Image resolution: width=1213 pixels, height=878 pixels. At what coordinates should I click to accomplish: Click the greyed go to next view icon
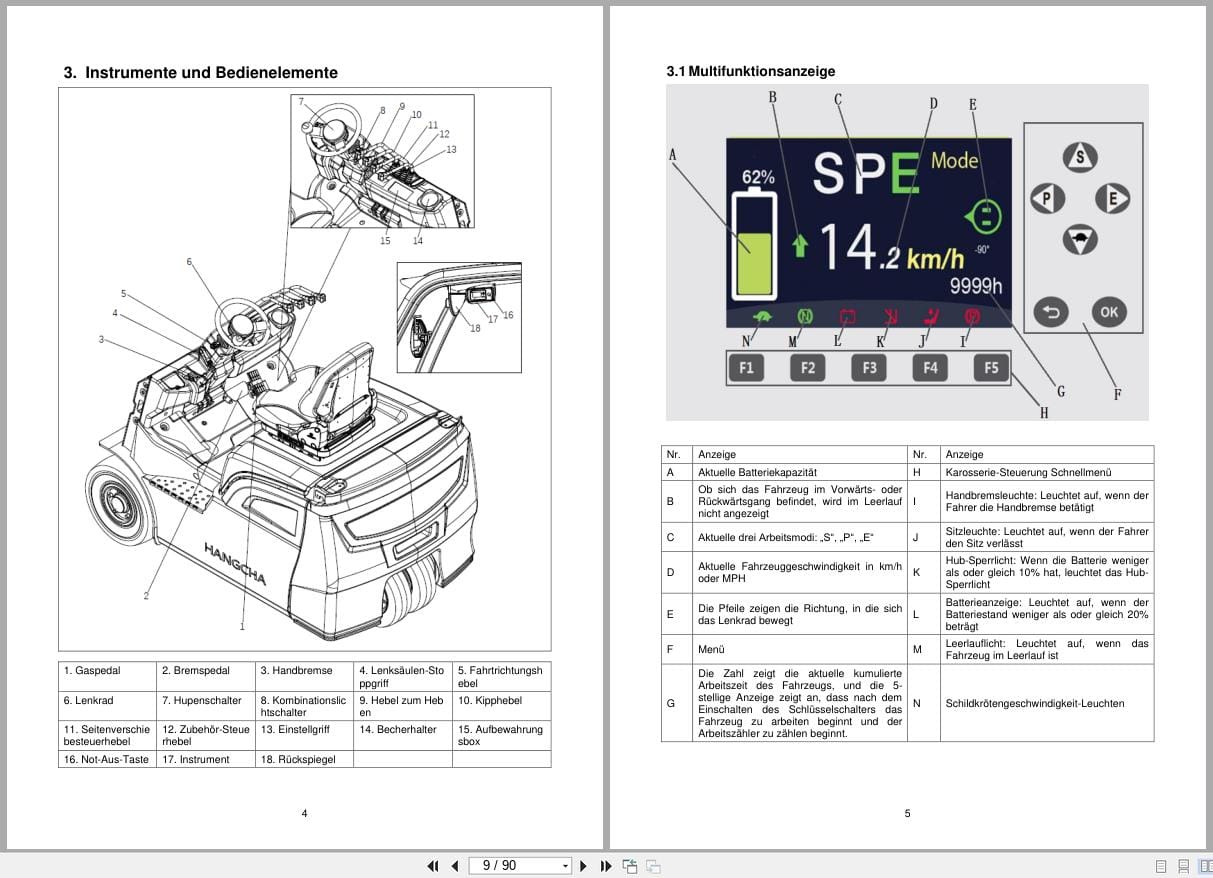point(653,866)
